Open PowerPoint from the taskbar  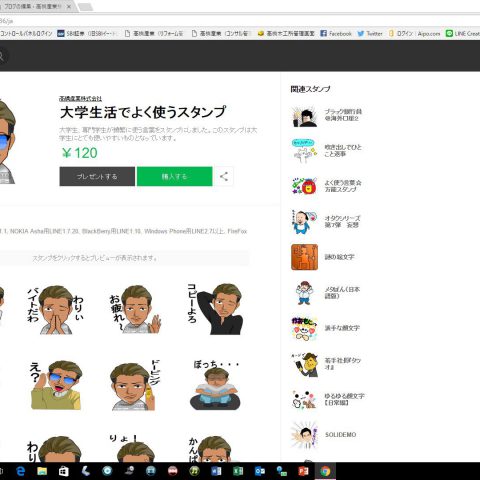coord(303,471)
